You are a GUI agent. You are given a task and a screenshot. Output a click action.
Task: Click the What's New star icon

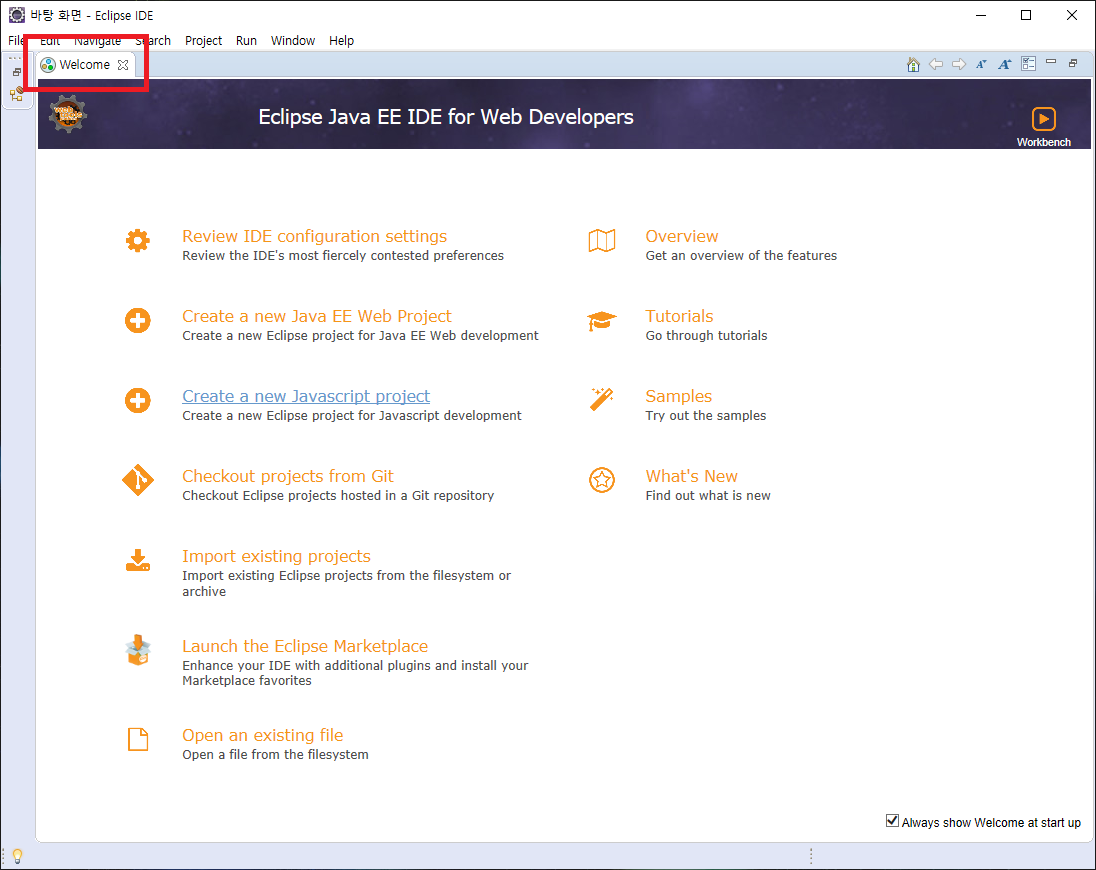coord(602,480)
